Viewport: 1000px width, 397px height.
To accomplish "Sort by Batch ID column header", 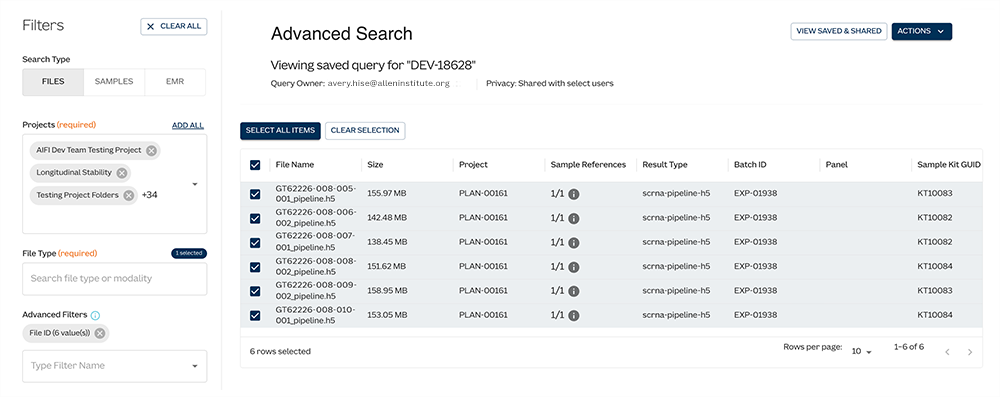I will point(750,165).
